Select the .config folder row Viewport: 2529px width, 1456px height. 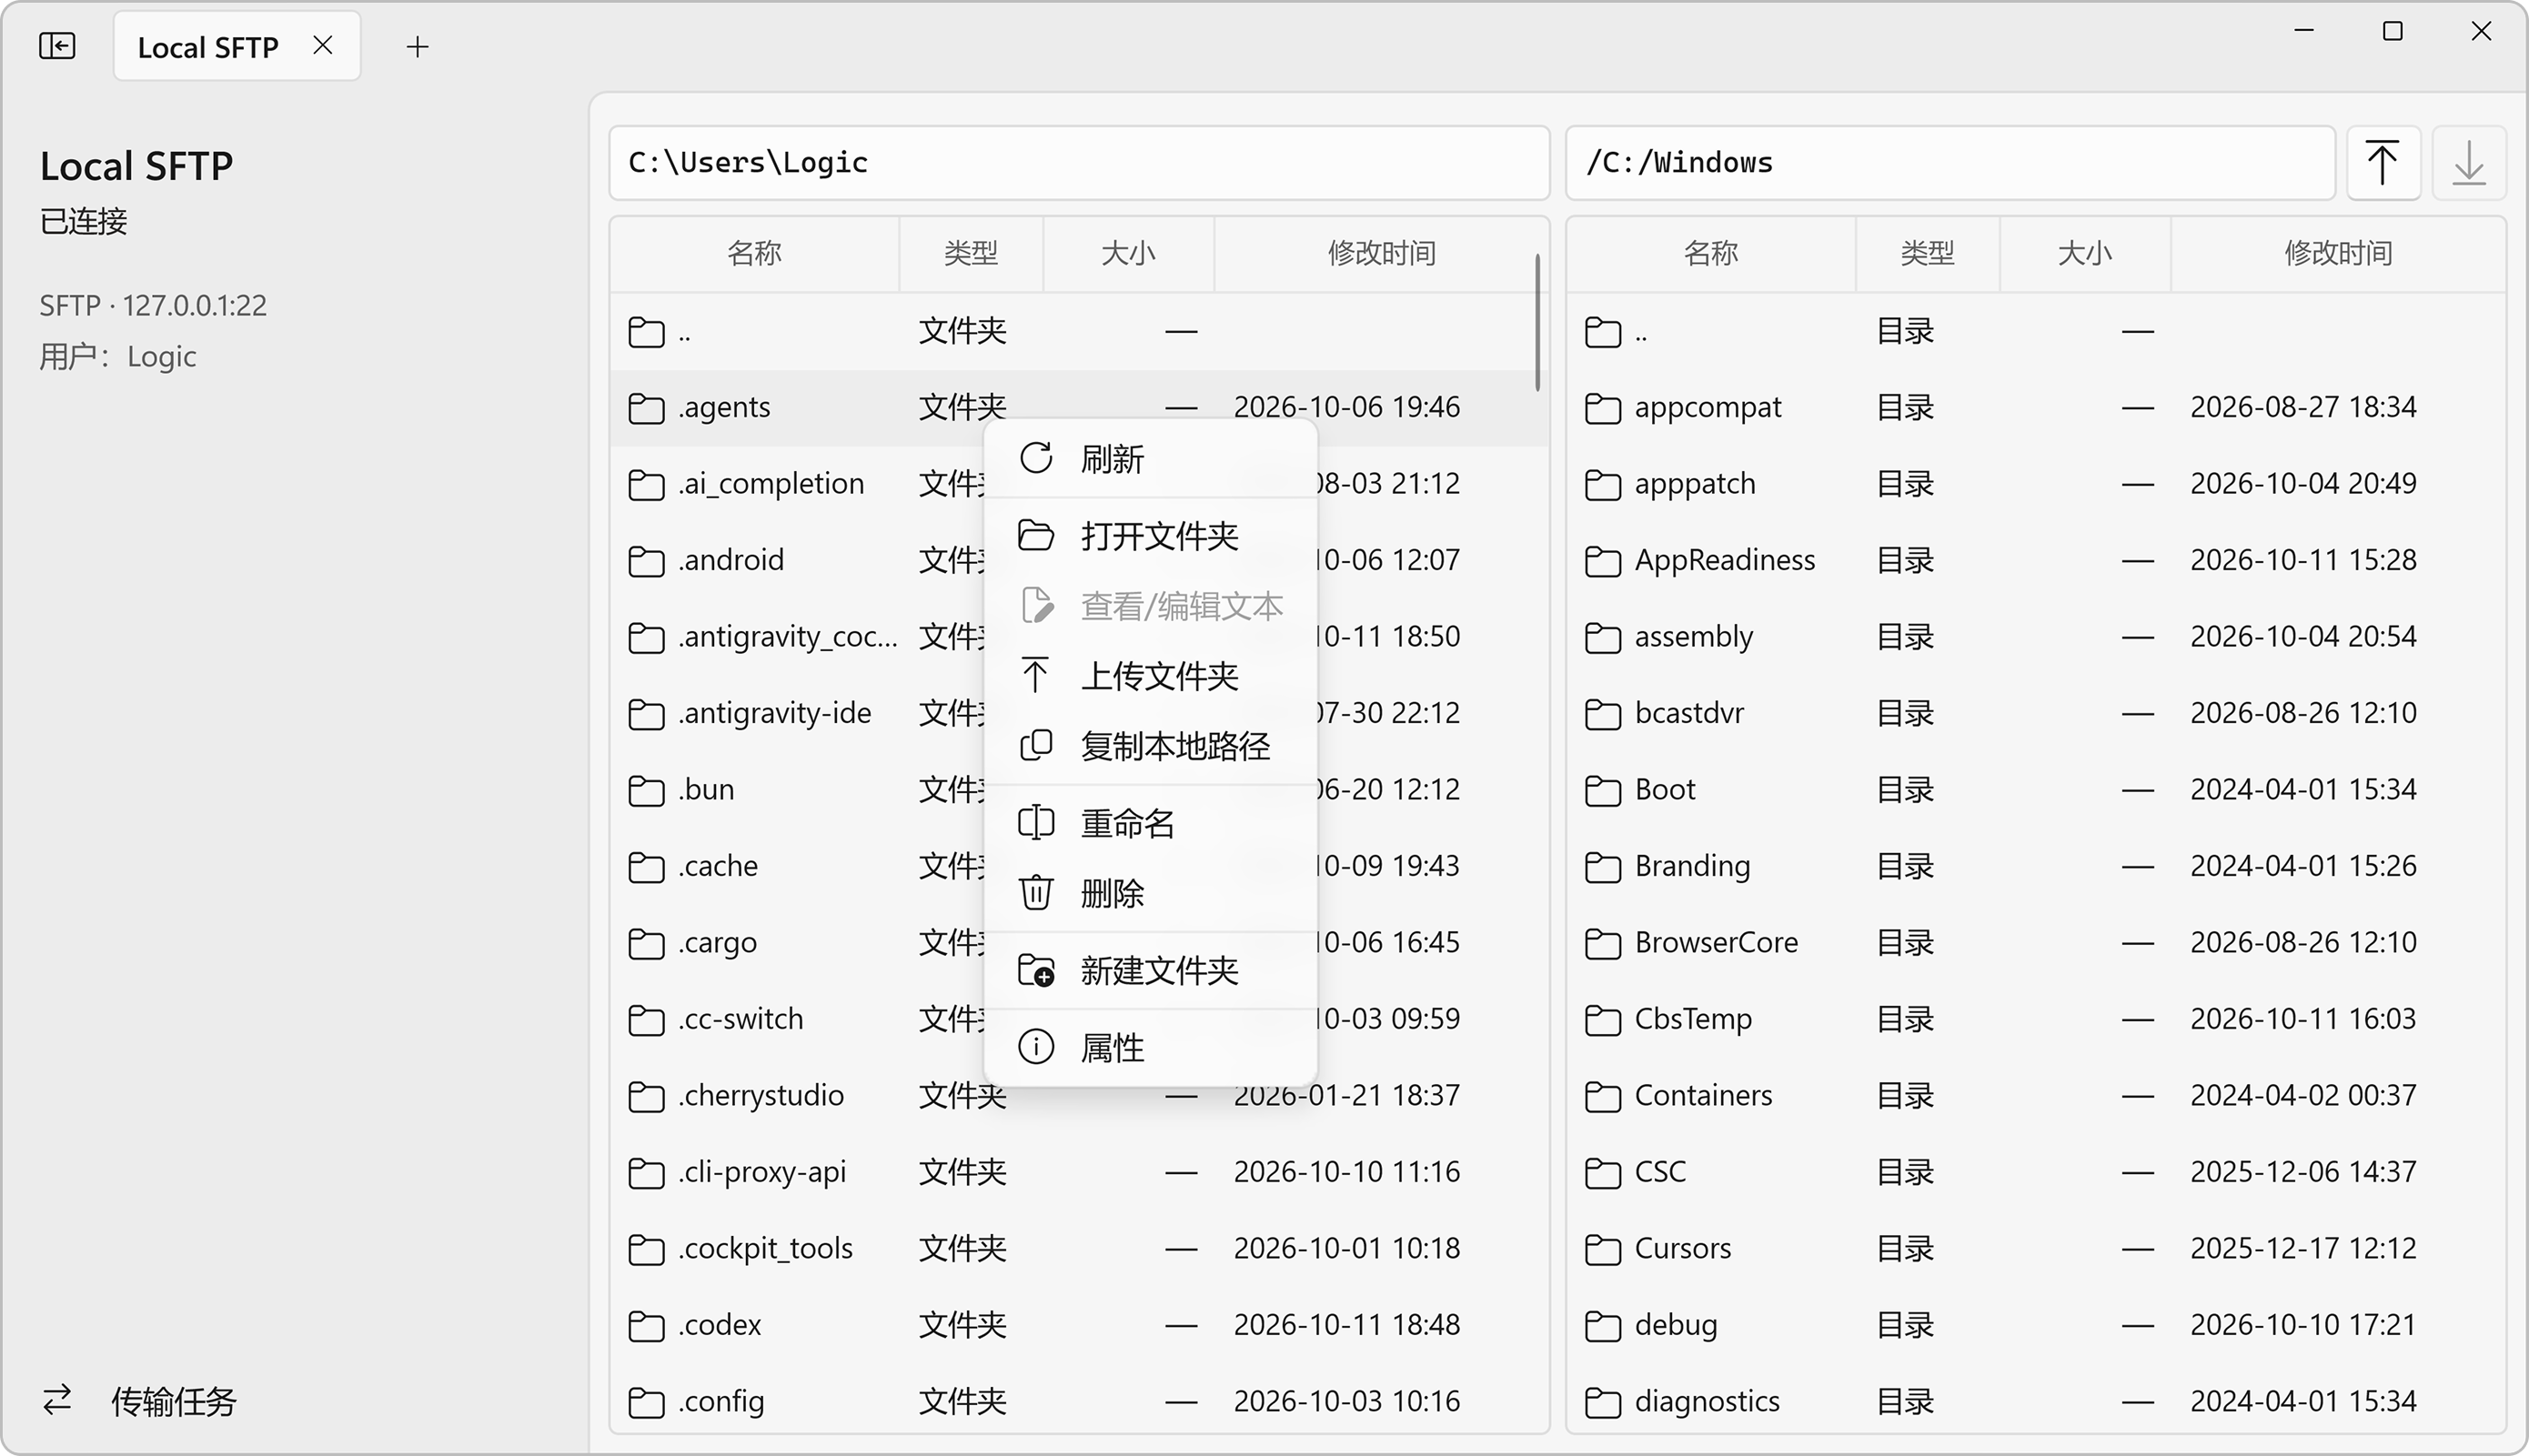pos(1079,1402)
